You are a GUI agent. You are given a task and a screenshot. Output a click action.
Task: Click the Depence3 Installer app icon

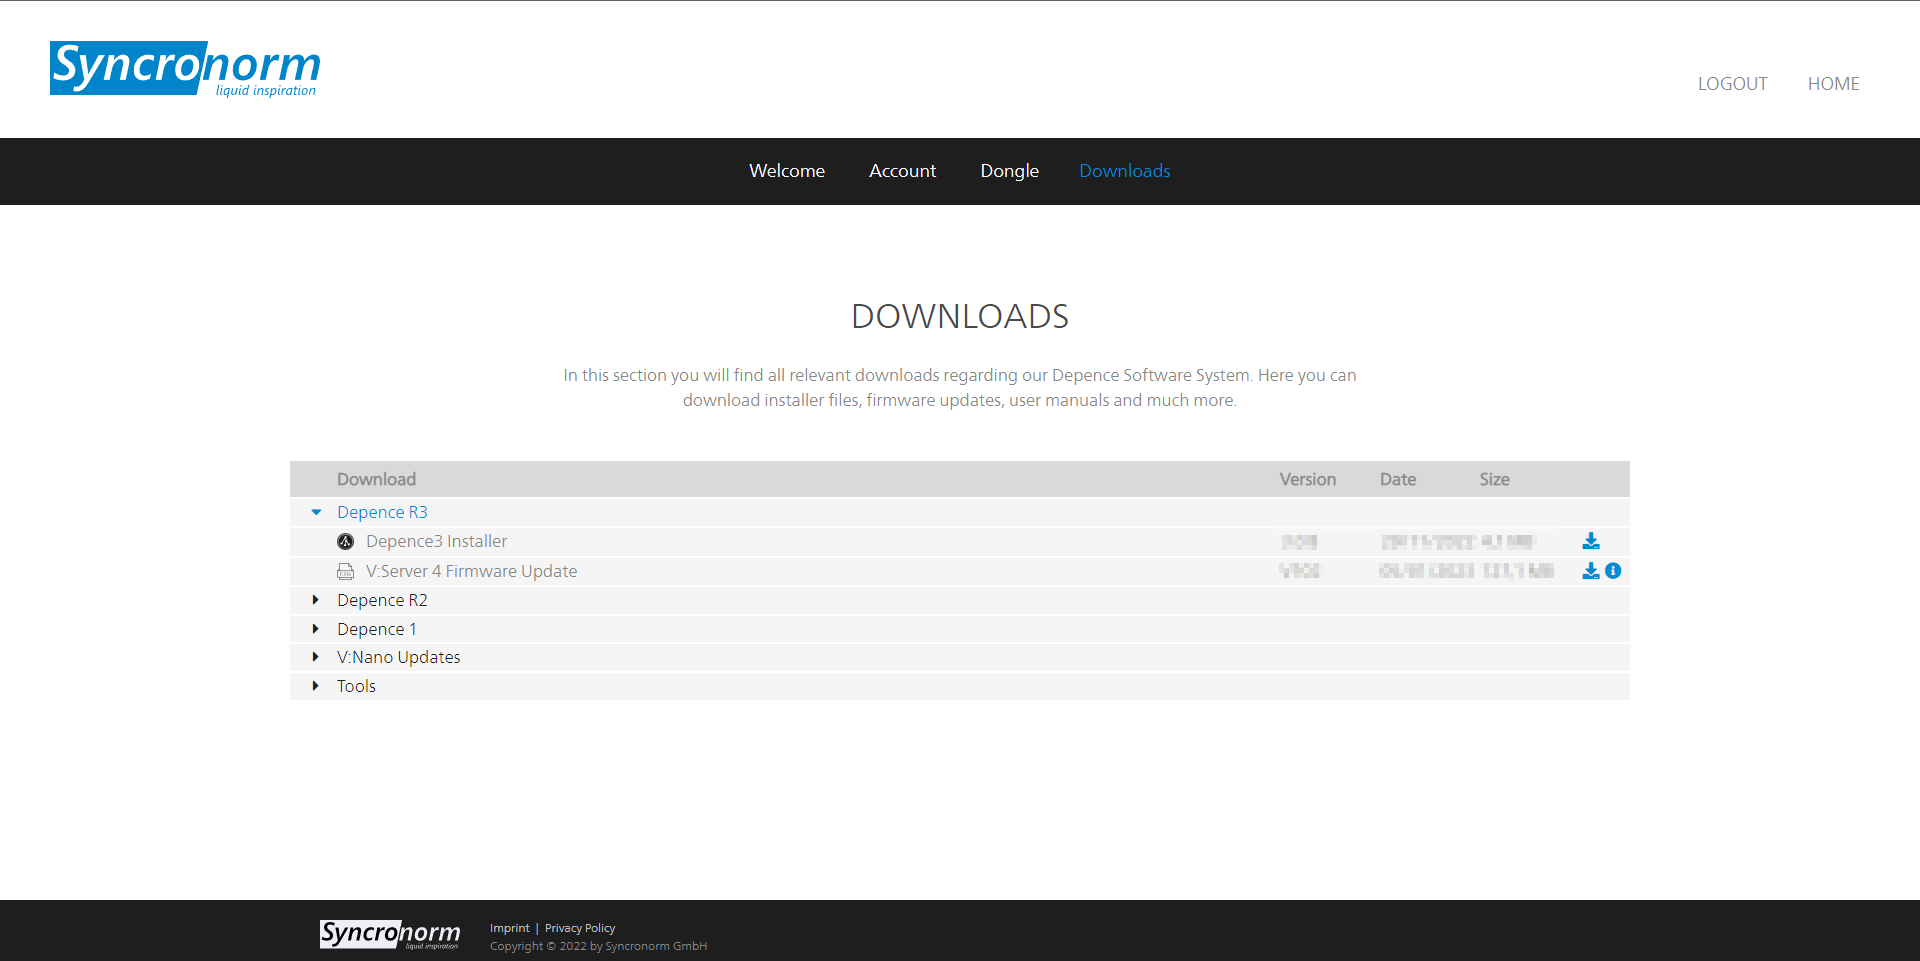click(x=346, y=541)
